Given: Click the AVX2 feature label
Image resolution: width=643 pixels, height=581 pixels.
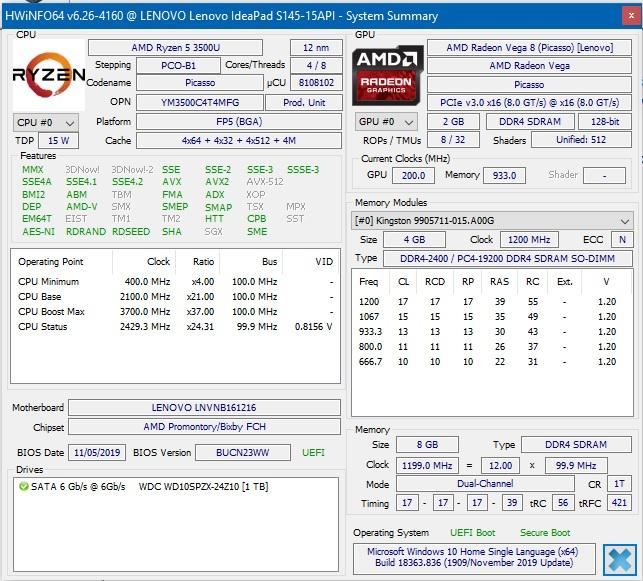Looking at the screenshot, I should [x=217, y=182].
